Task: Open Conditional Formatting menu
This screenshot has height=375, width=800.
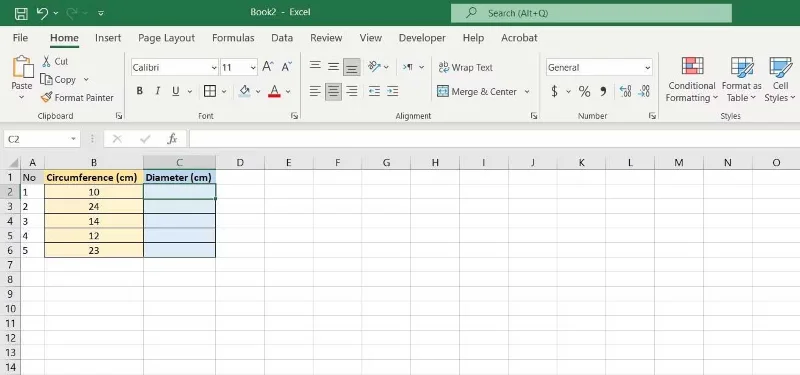Action: pos(692,79)
